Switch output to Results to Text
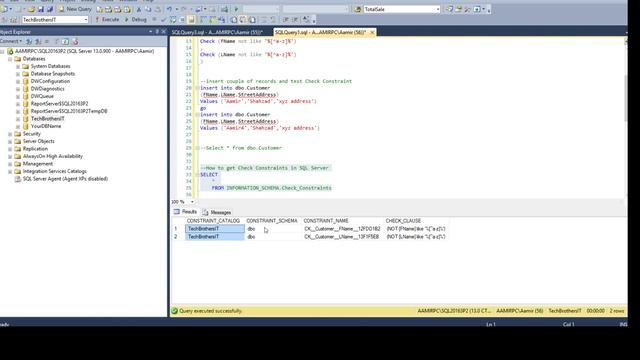Viewport: 640px width, 360px height. pos(233,19)
